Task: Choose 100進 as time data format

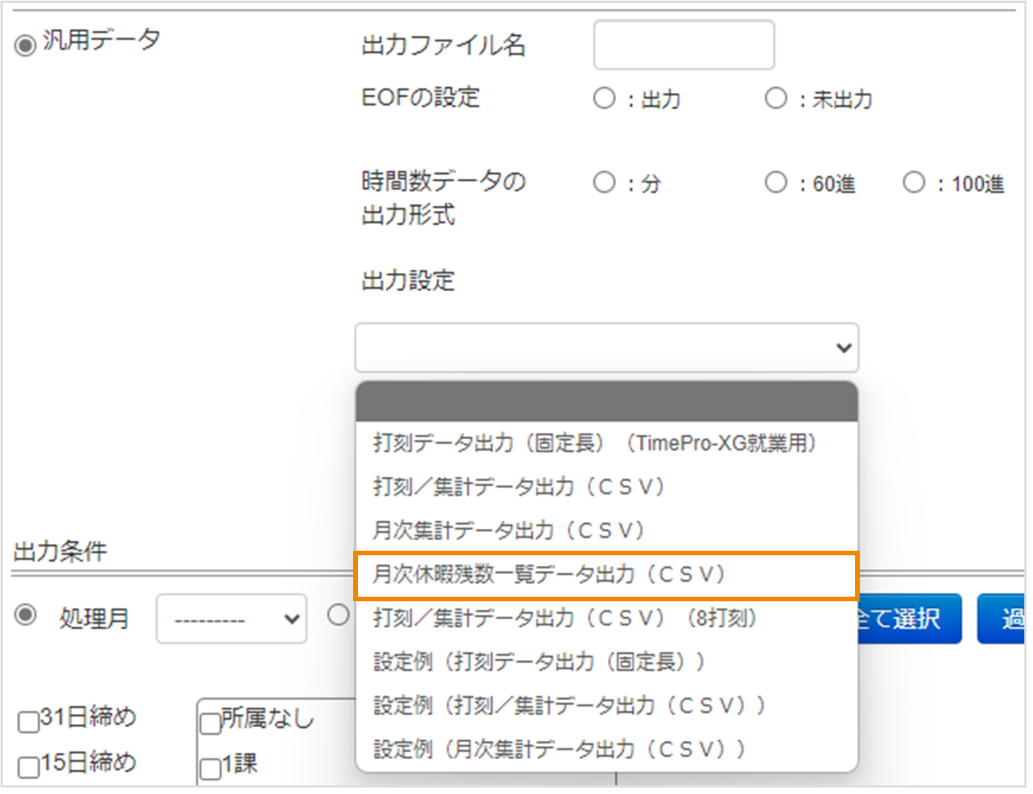Action: coord(913,183)
